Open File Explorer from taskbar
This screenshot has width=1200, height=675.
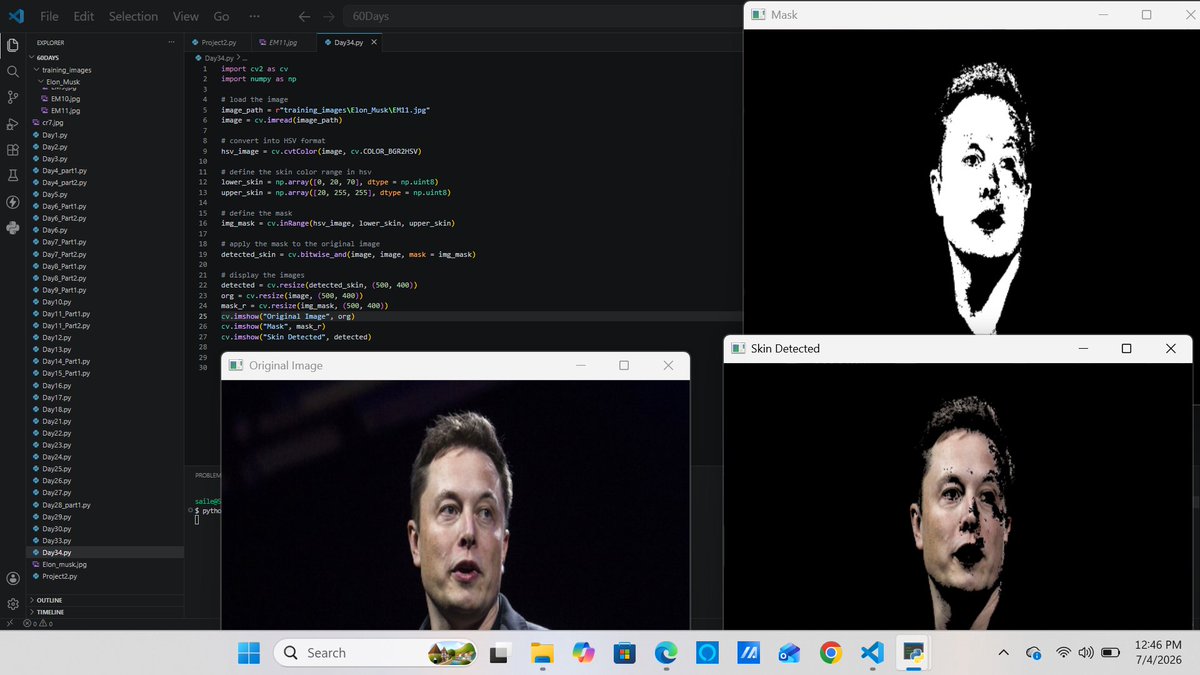[541, 653]
